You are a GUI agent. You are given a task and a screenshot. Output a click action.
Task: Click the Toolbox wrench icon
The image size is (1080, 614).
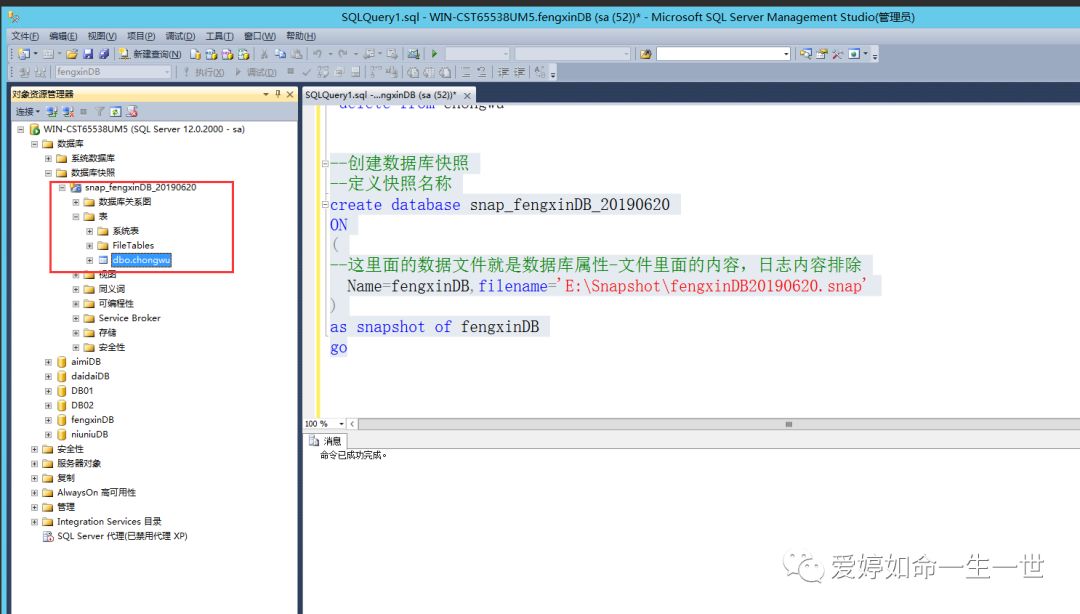click(838, 54)
